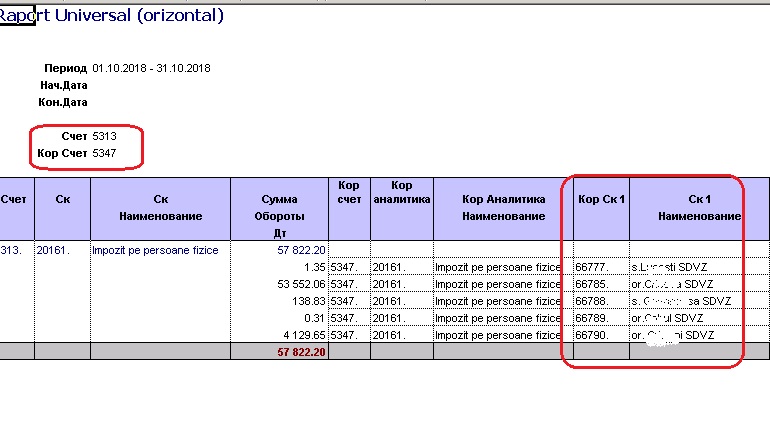The image size is (770, 431).
Task: Select the blue Impozit pe persoane fizice cell
Action: click(161, 250)
